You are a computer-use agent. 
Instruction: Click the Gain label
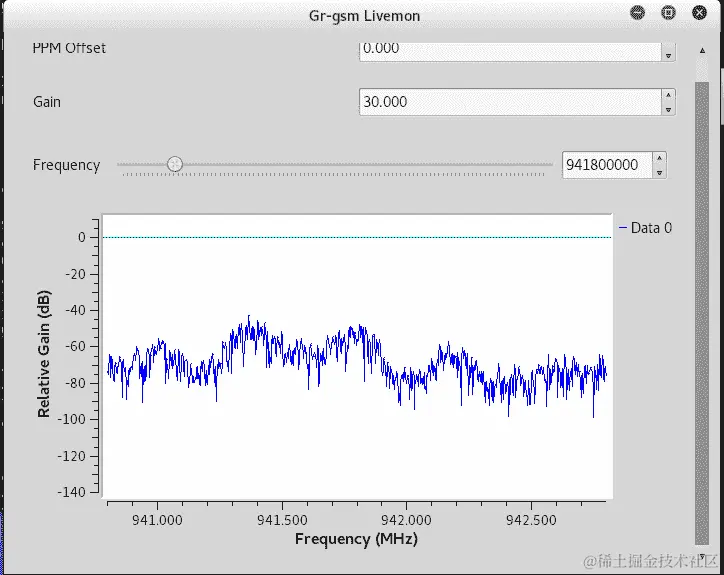(x=47, y=102)
